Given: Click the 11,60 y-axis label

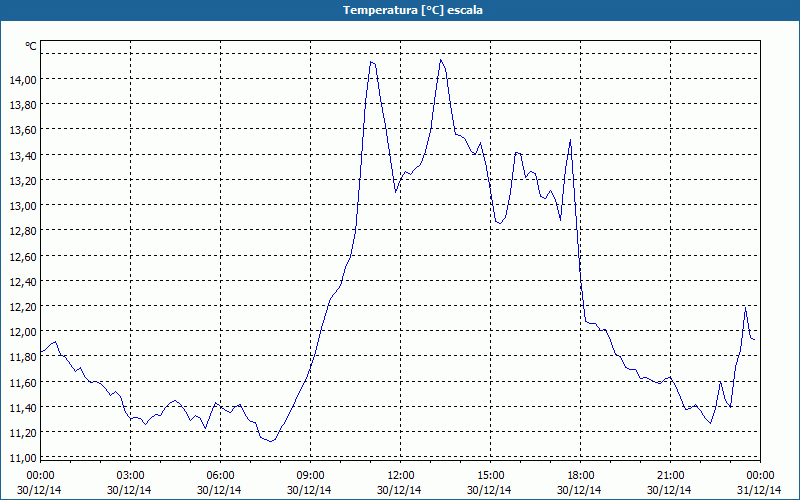Looking at the screenshot, I should [x=23, y=382].
